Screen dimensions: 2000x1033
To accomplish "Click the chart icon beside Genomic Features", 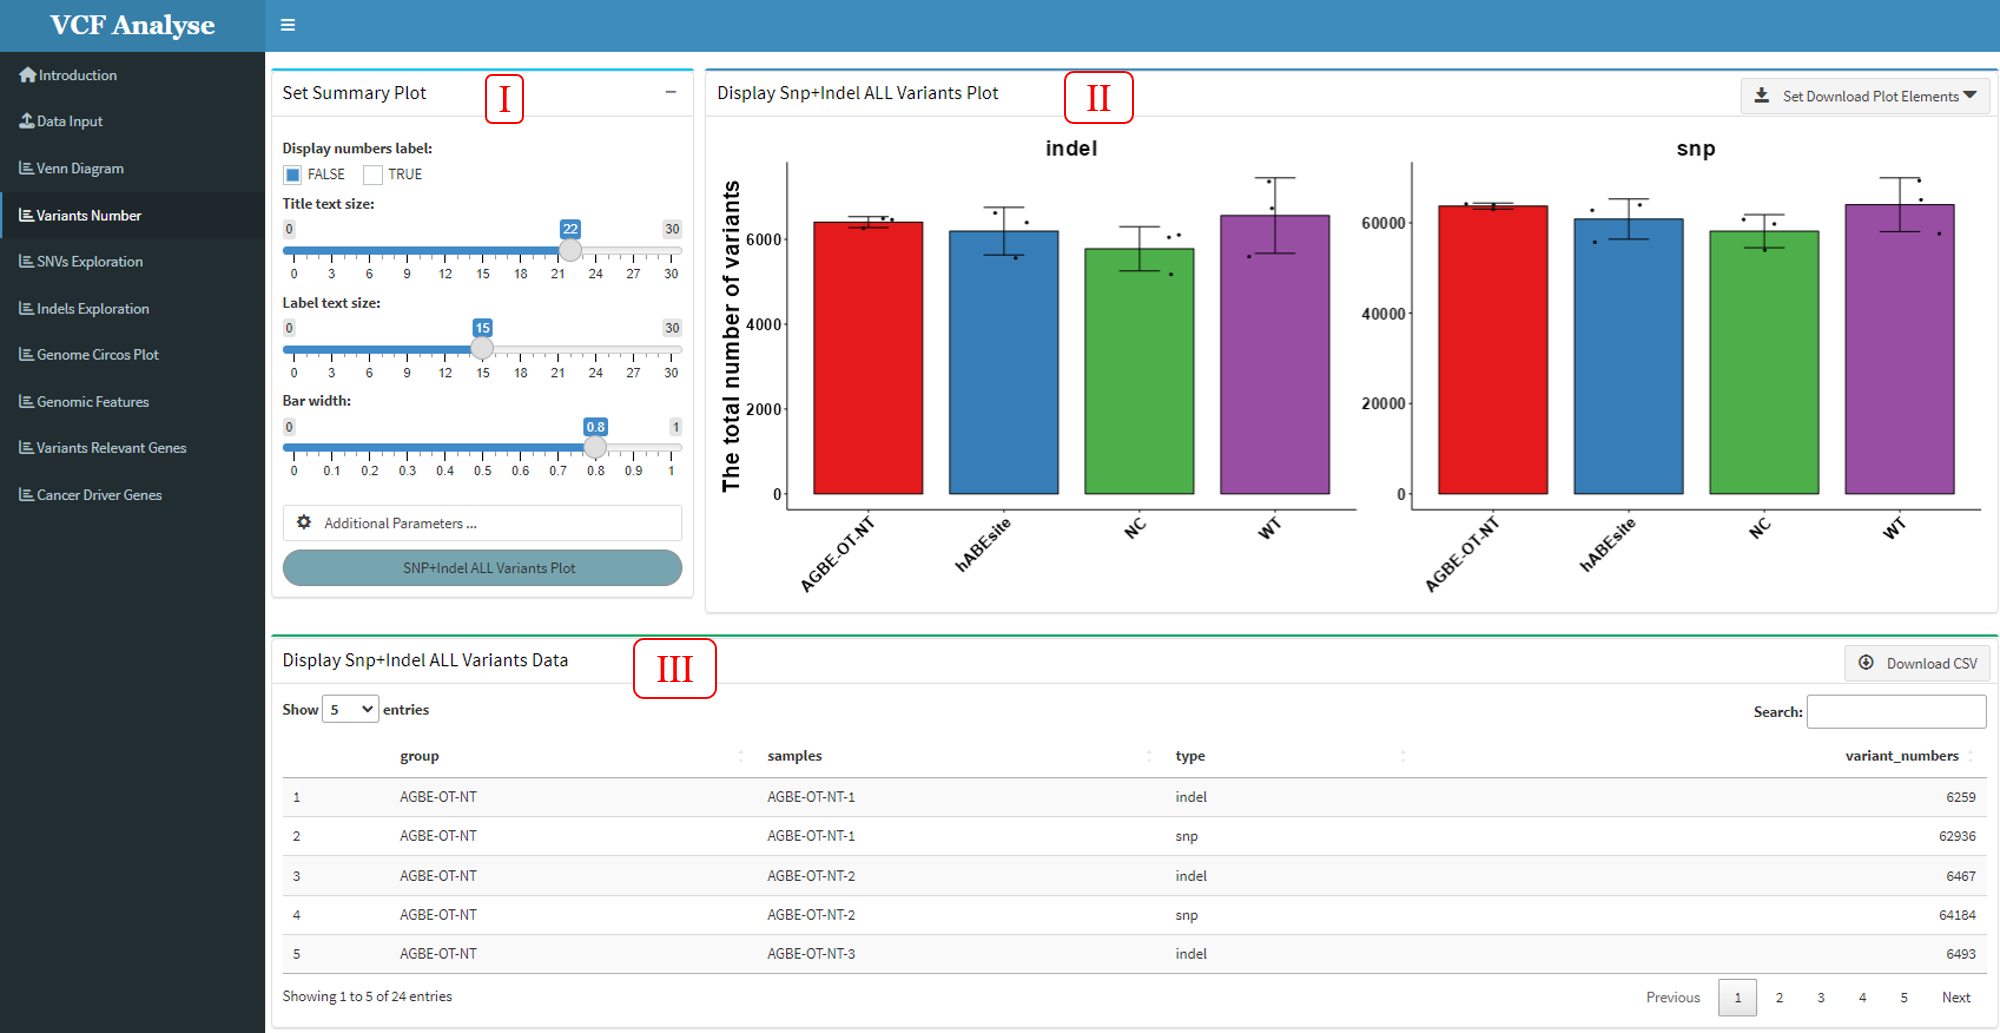I will 27,401.
